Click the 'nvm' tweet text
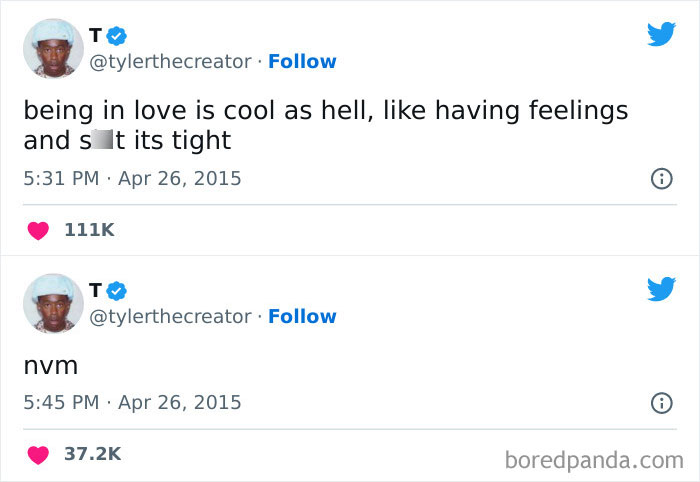Image resolution: width=700 pixels, height=482 pixels. pos(50,366)
